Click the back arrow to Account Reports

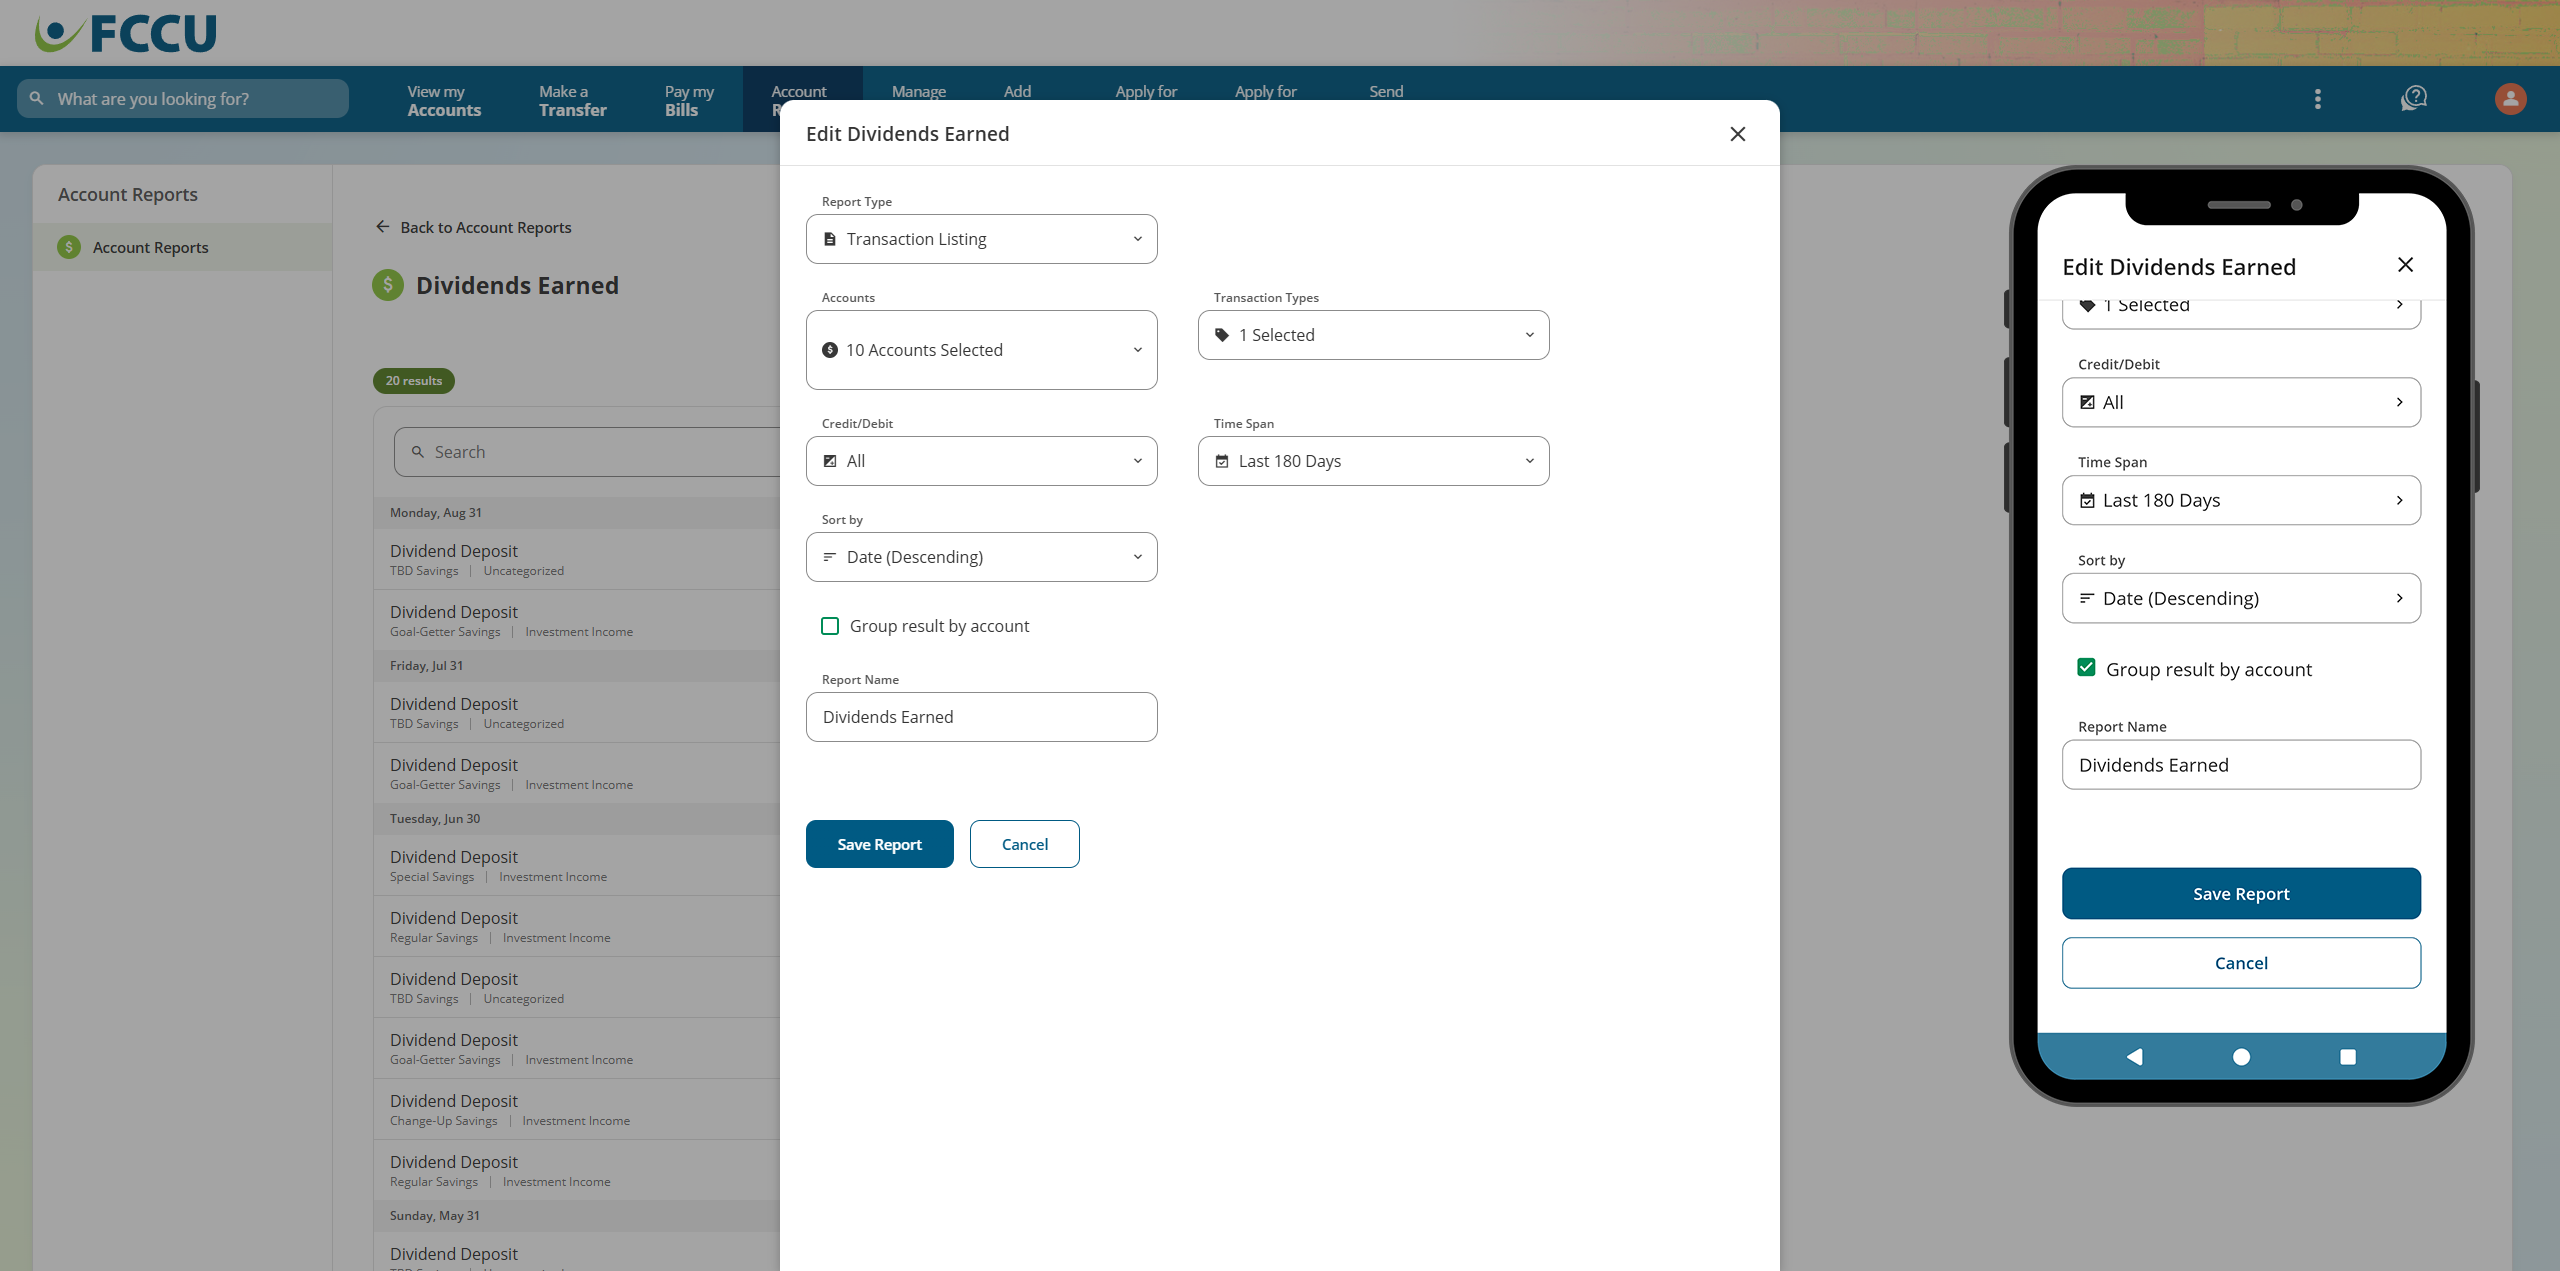point(382,227)
